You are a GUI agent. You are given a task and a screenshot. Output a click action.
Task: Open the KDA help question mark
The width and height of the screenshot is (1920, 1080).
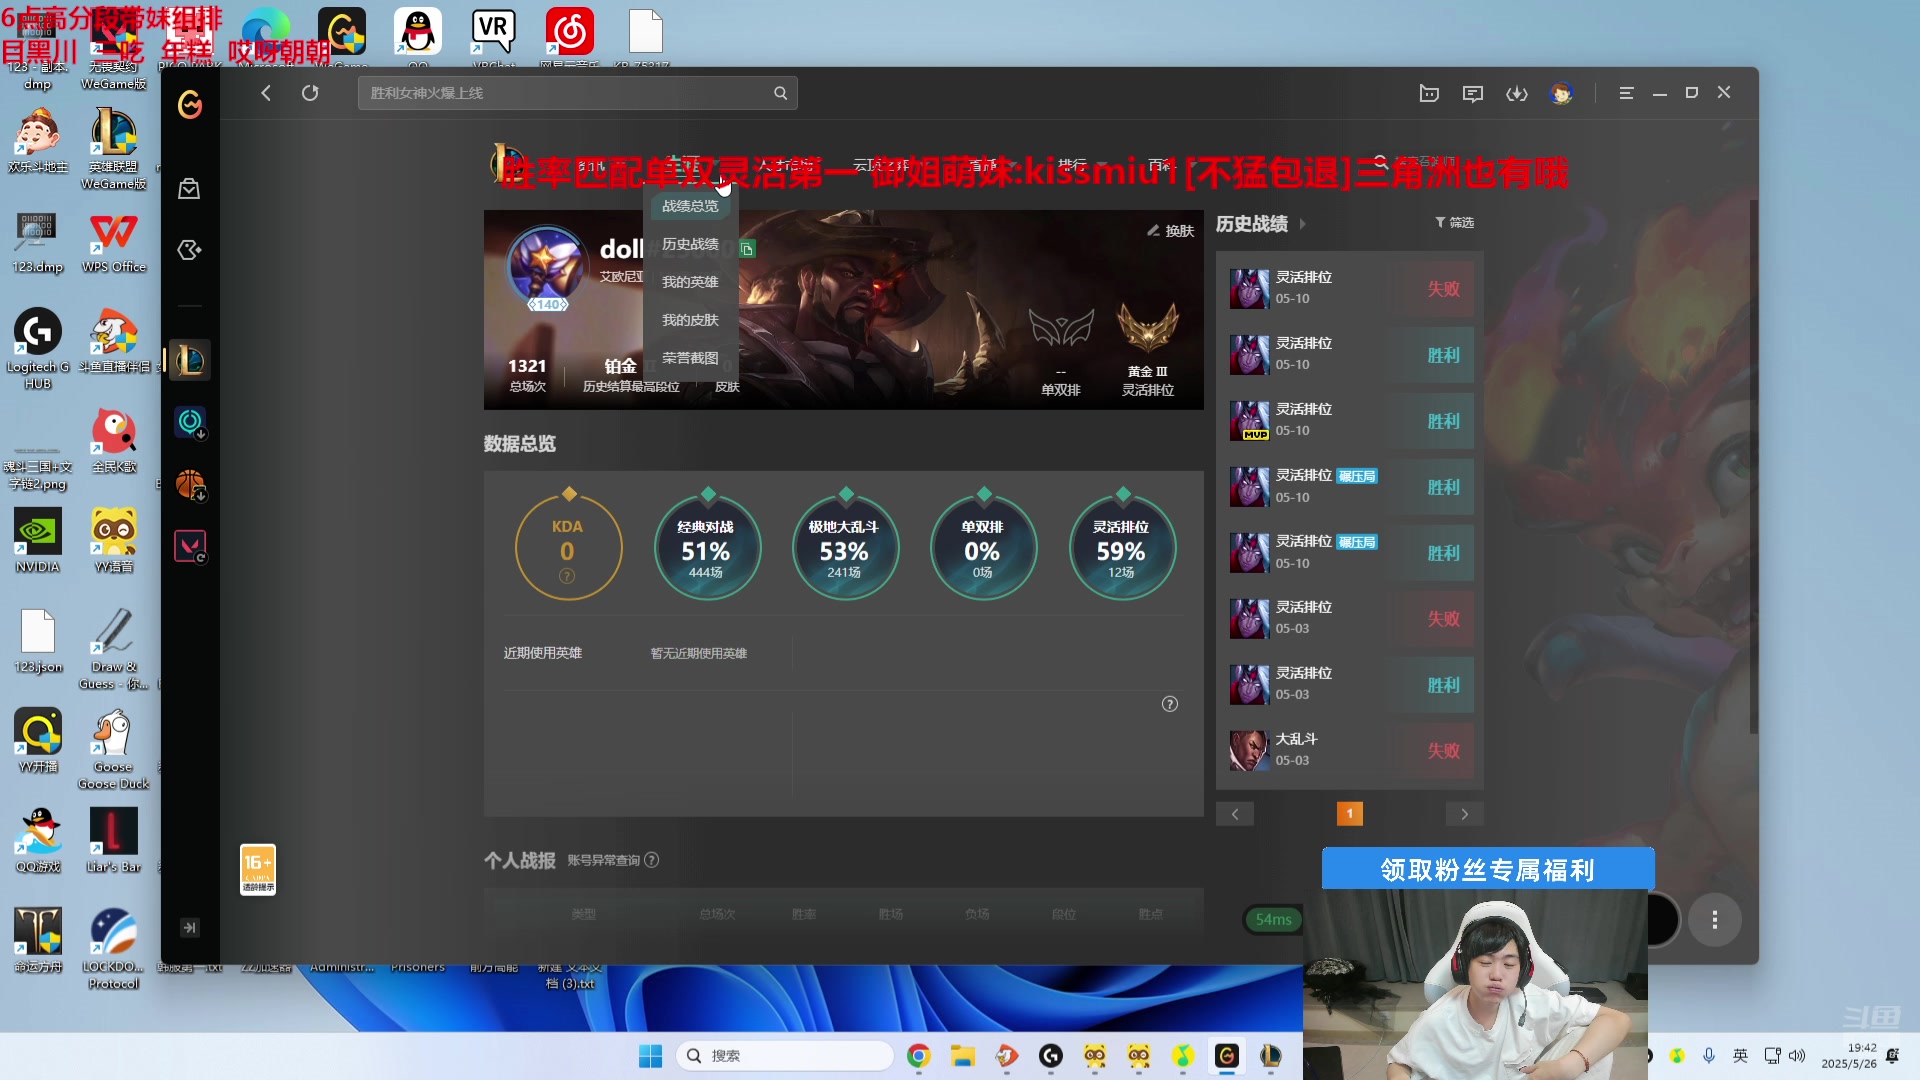(x=567, y=576)
